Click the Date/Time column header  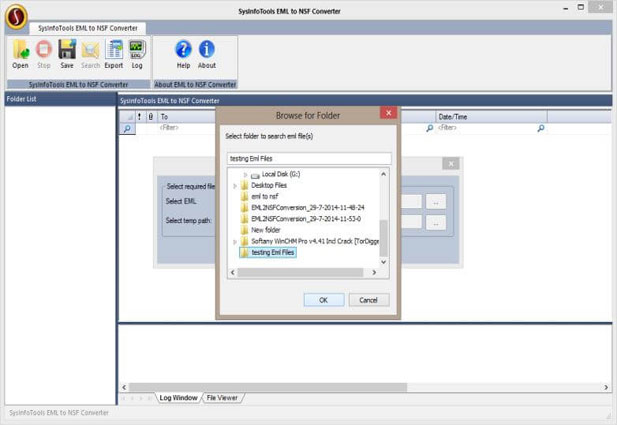[x=491, y=116]
